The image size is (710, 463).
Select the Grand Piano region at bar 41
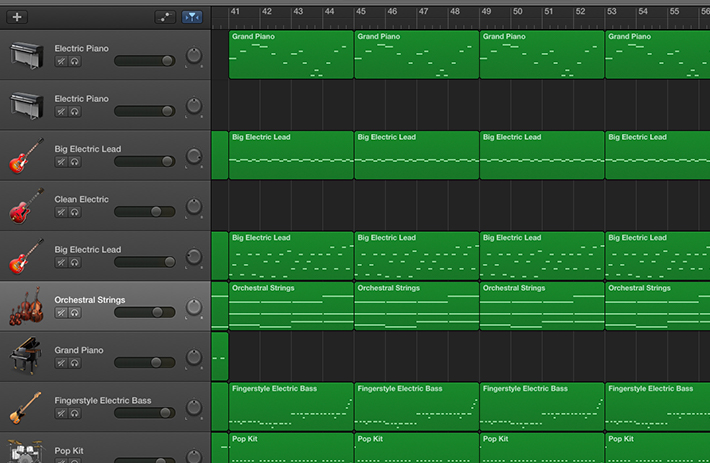click(291, 55)
